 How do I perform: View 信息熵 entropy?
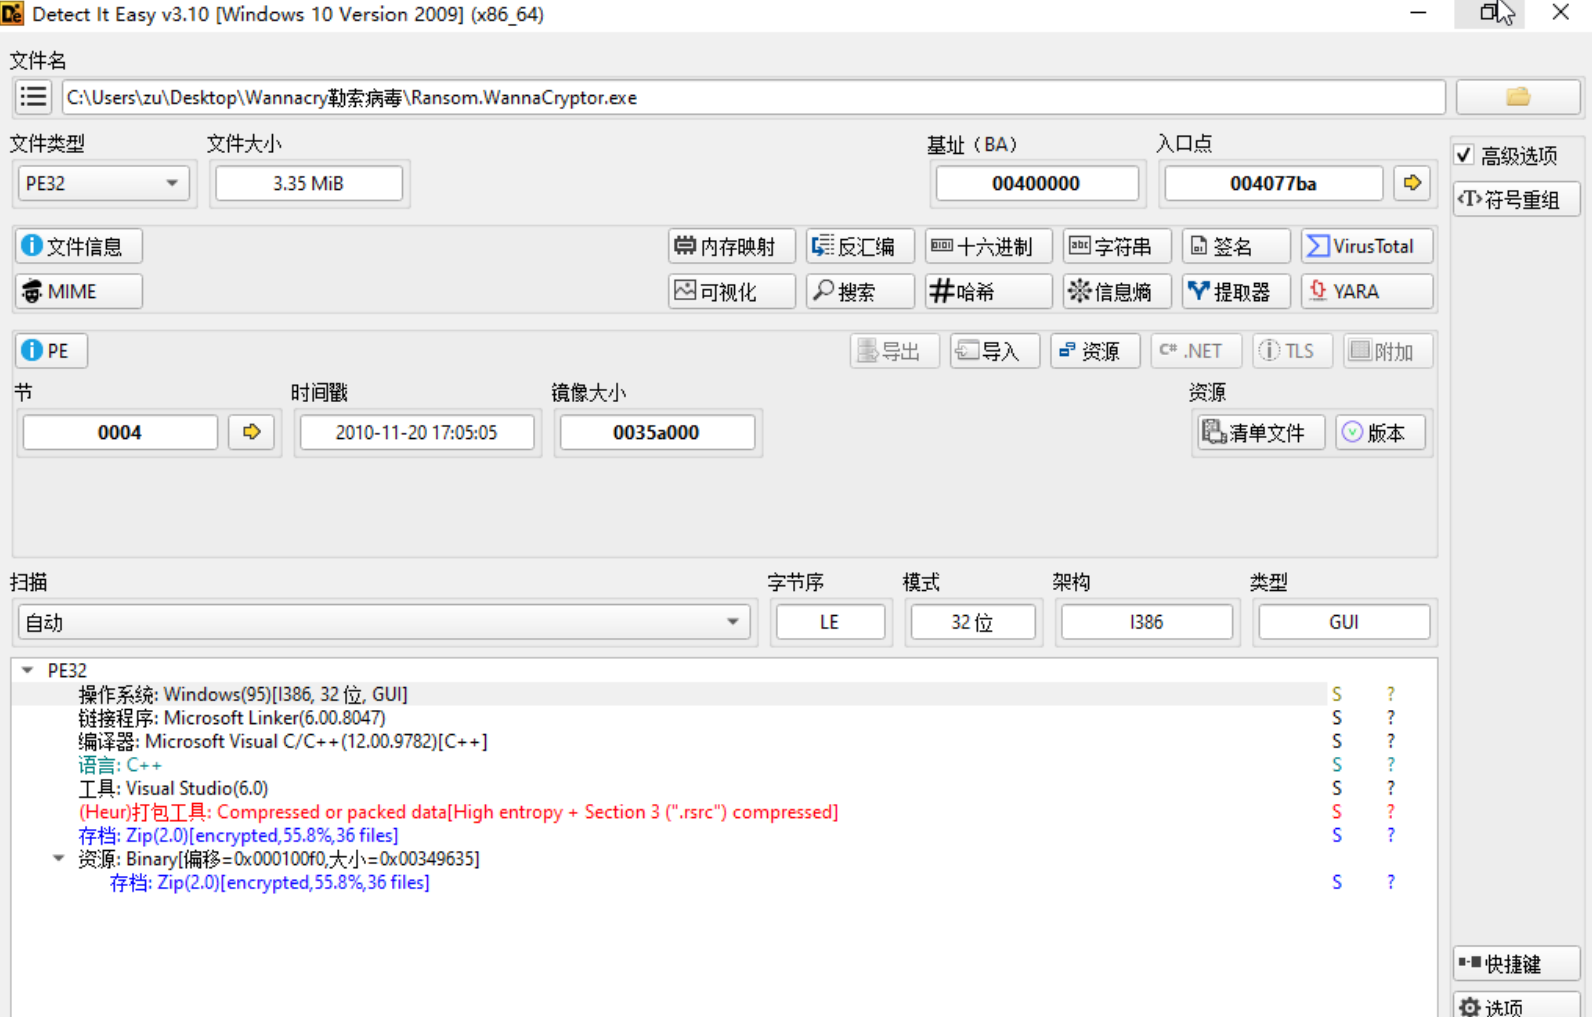[x=1116, y=291]
